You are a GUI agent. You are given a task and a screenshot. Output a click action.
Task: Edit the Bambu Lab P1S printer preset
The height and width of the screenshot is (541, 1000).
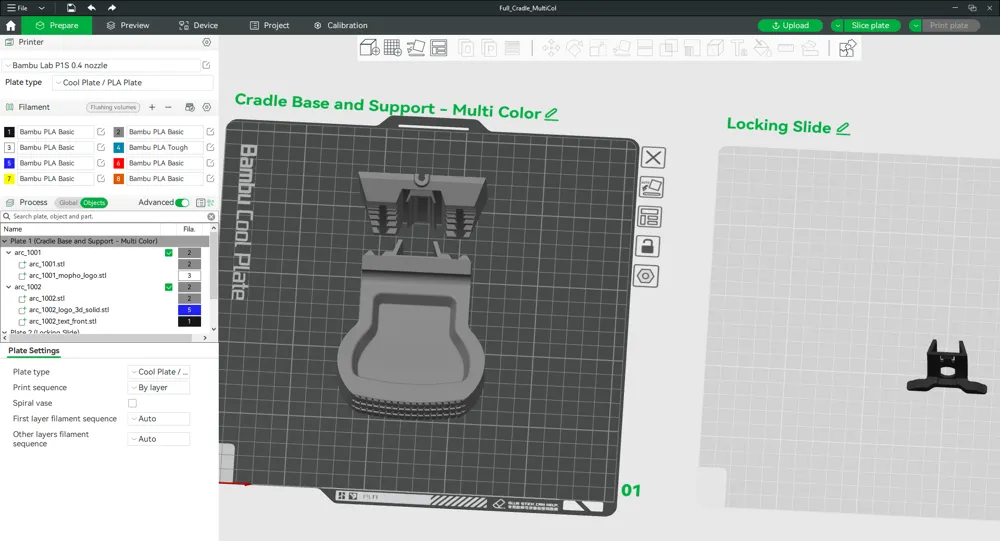pos(207,65)
